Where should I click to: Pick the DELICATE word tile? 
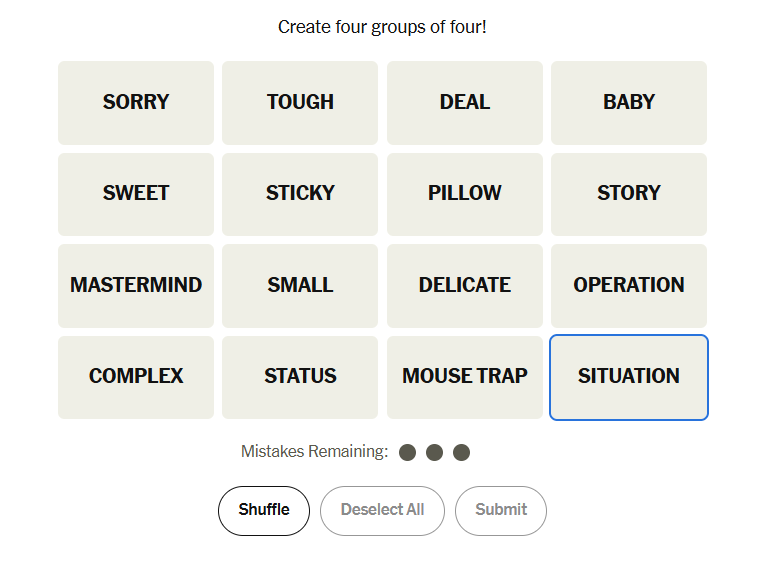pos(465,285)
